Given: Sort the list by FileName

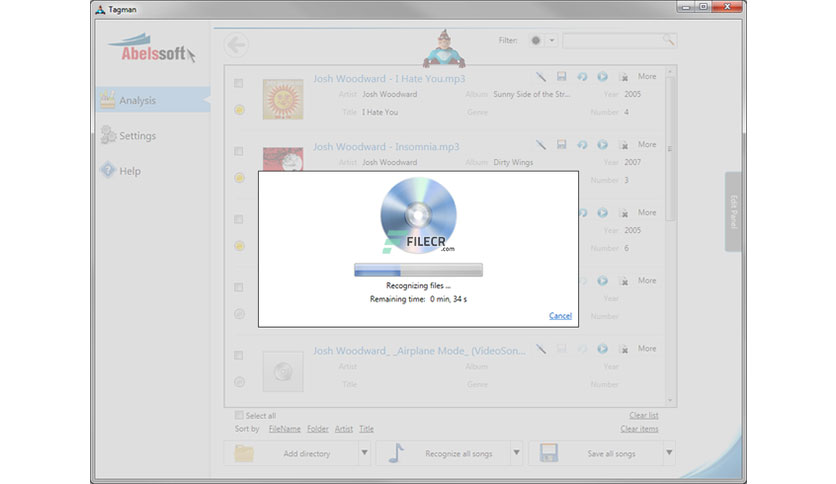Looking at the screenshot, I should point(284,429).
